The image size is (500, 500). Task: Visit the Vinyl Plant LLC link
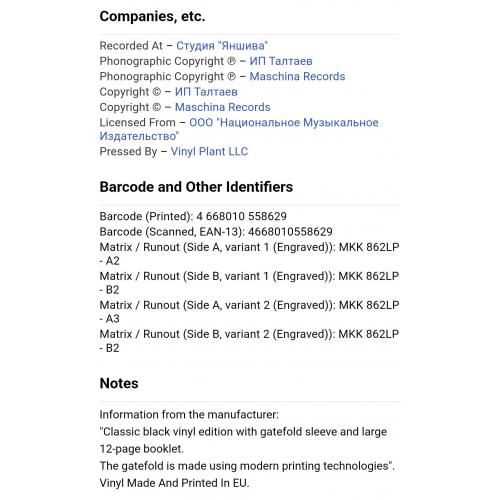[209, 151]
